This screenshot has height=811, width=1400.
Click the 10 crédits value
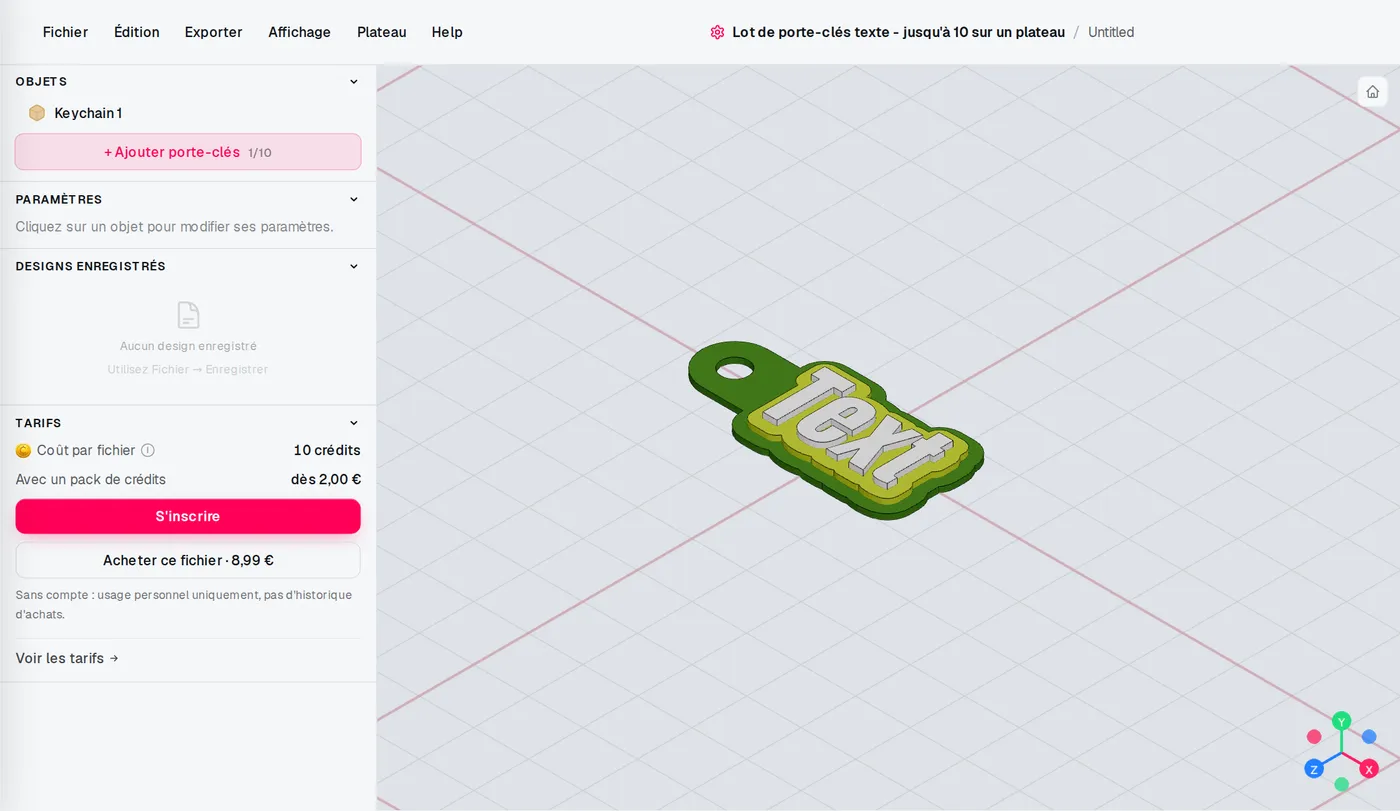pos(327,450)
